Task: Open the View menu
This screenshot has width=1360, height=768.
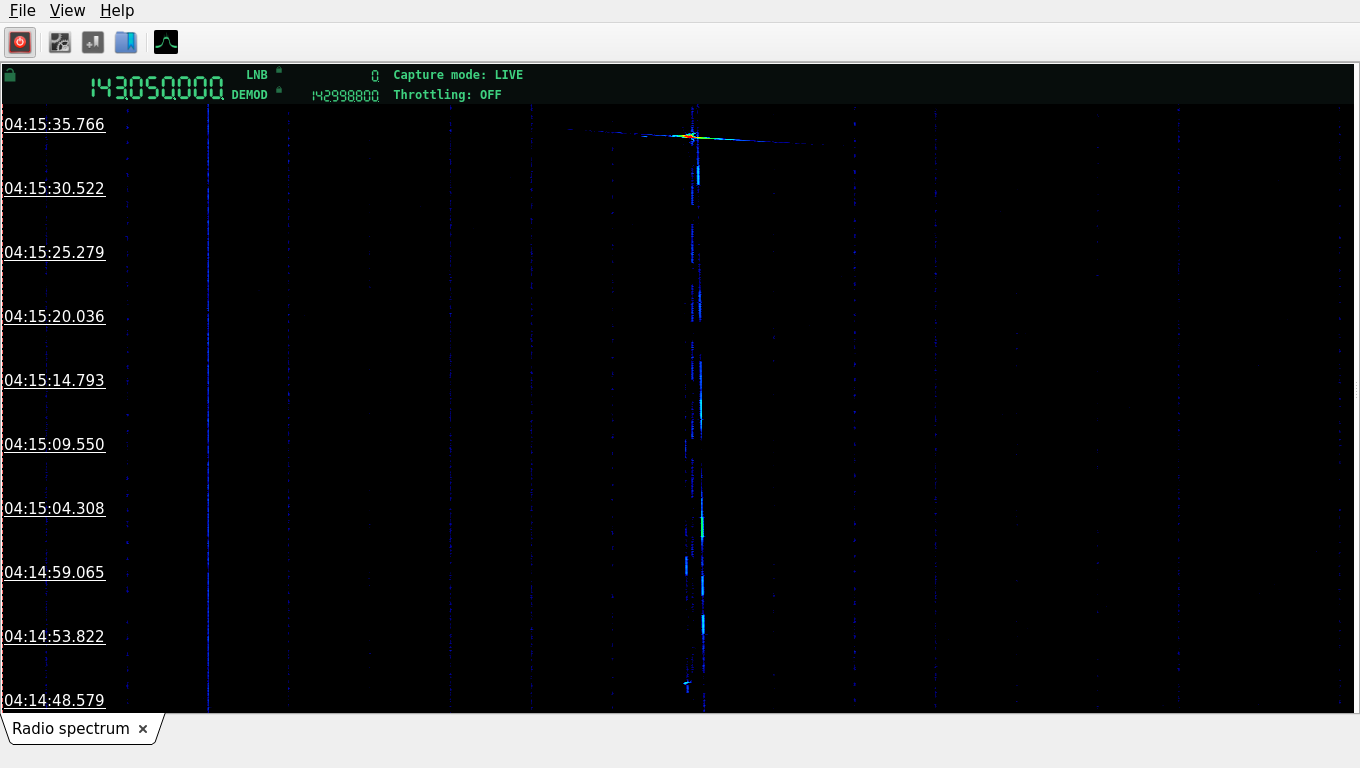Action: (67, 10)
